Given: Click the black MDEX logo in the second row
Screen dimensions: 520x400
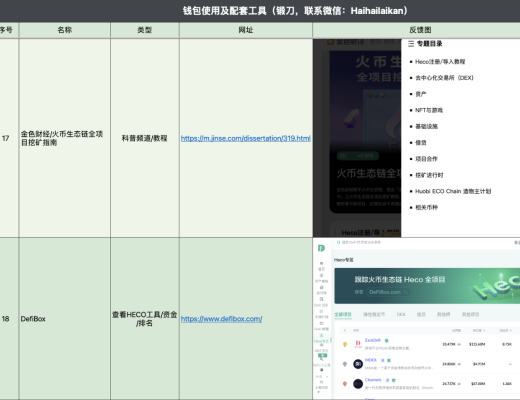Looking at the screenshot, I should click(358, 364).
